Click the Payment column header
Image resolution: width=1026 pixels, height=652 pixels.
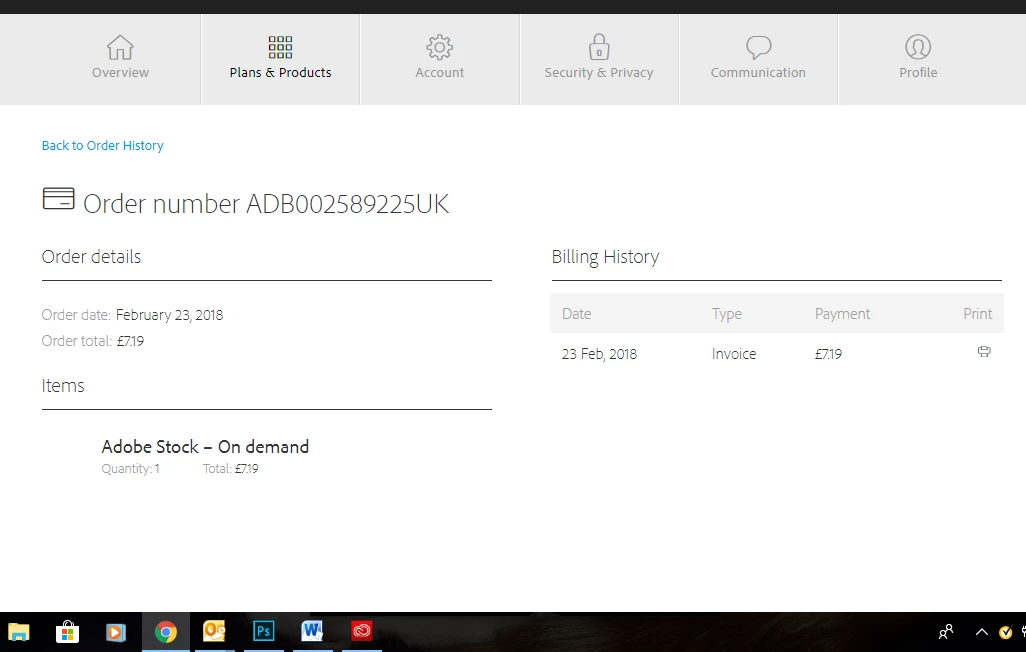(x=842, y=314)
